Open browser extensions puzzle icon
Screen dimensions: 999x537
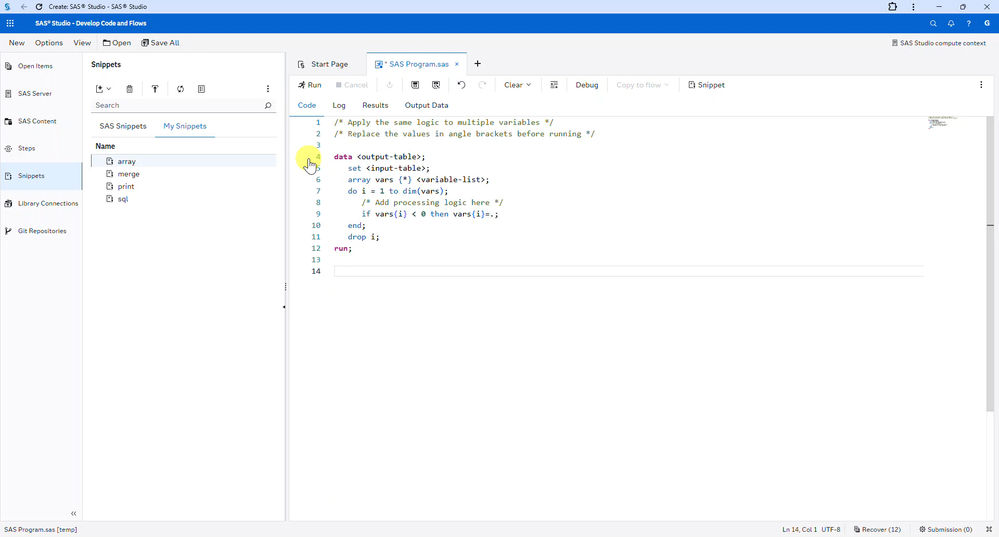893,6
